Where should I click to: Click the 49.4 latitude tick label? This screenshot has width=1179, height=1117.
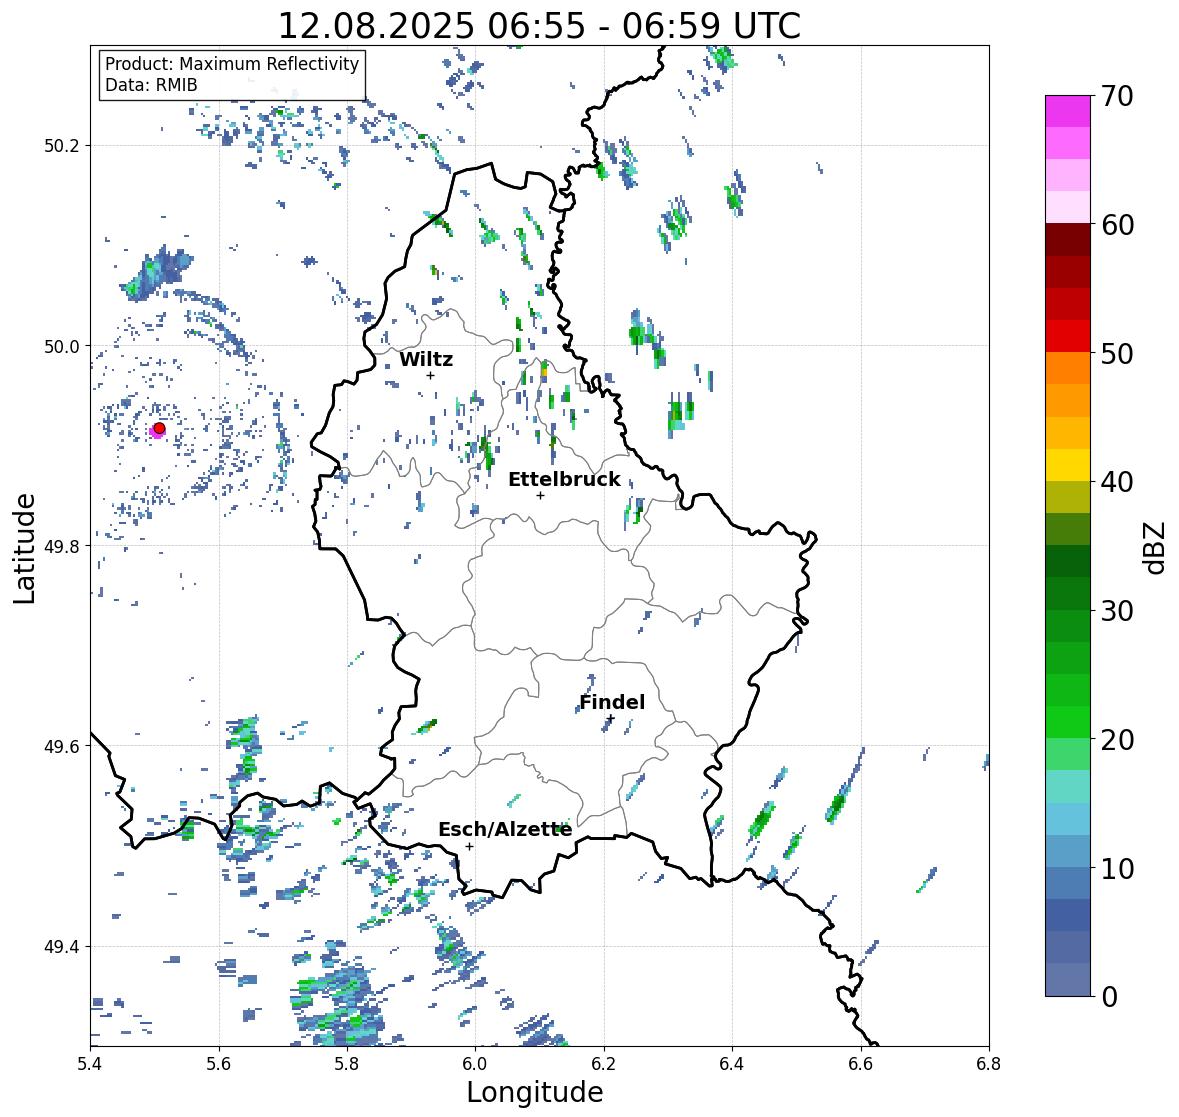click(x=62, y=947)
